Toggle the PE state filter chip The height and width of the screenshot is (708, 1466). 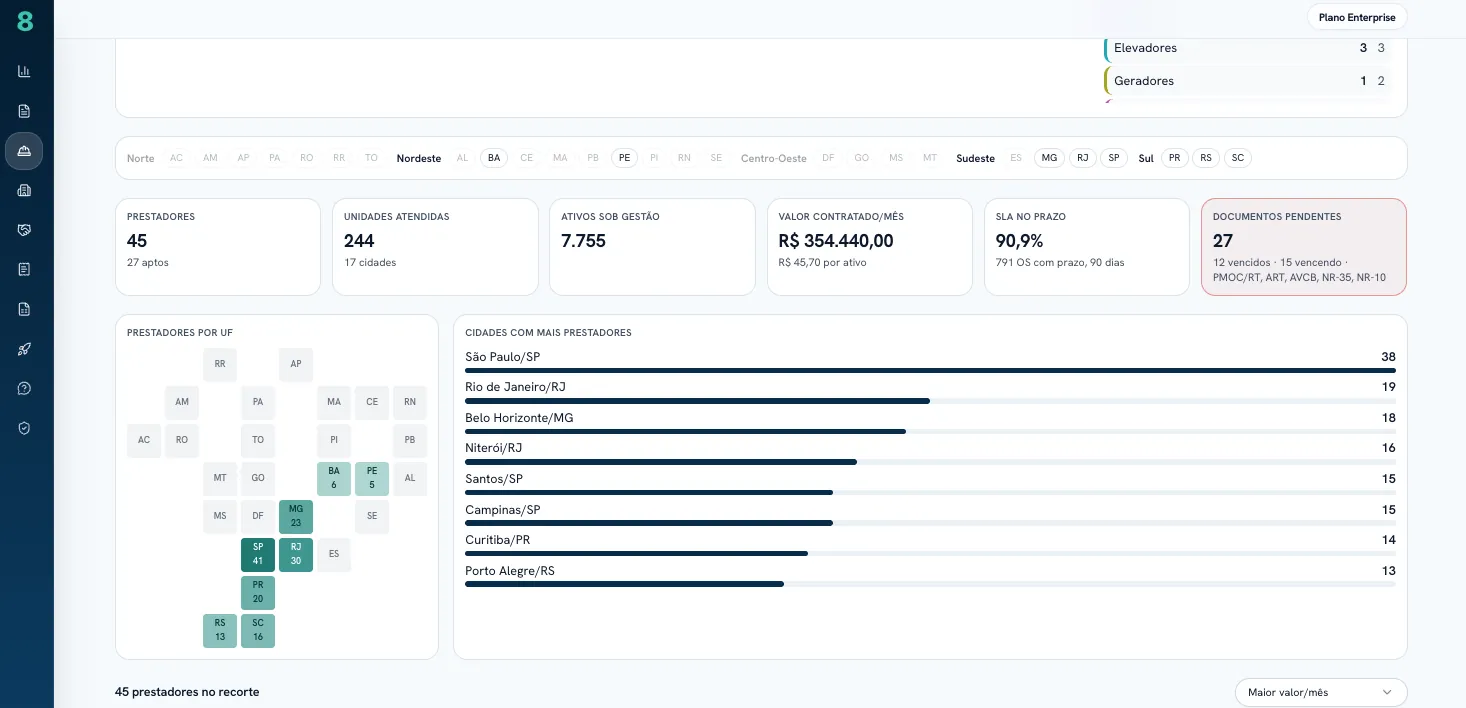(625, 158)
